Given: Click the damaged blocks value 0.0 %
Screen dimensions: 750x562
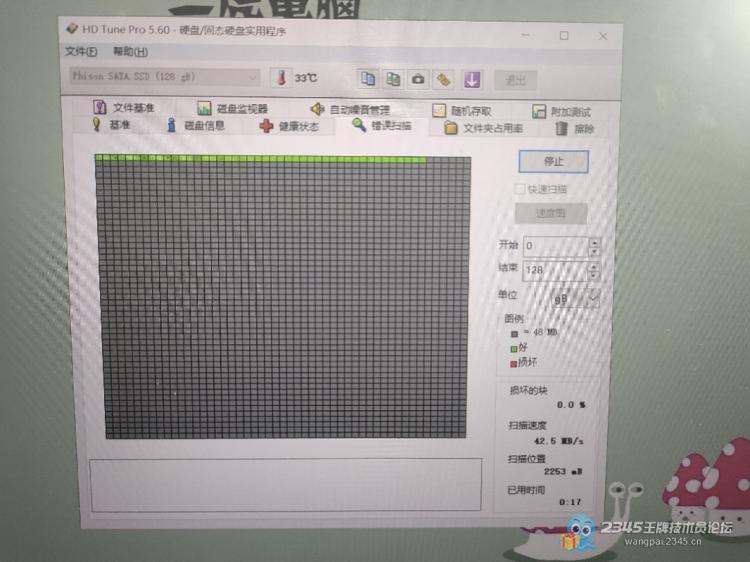Looking at the screenshot, I should (x=571, y=405).
